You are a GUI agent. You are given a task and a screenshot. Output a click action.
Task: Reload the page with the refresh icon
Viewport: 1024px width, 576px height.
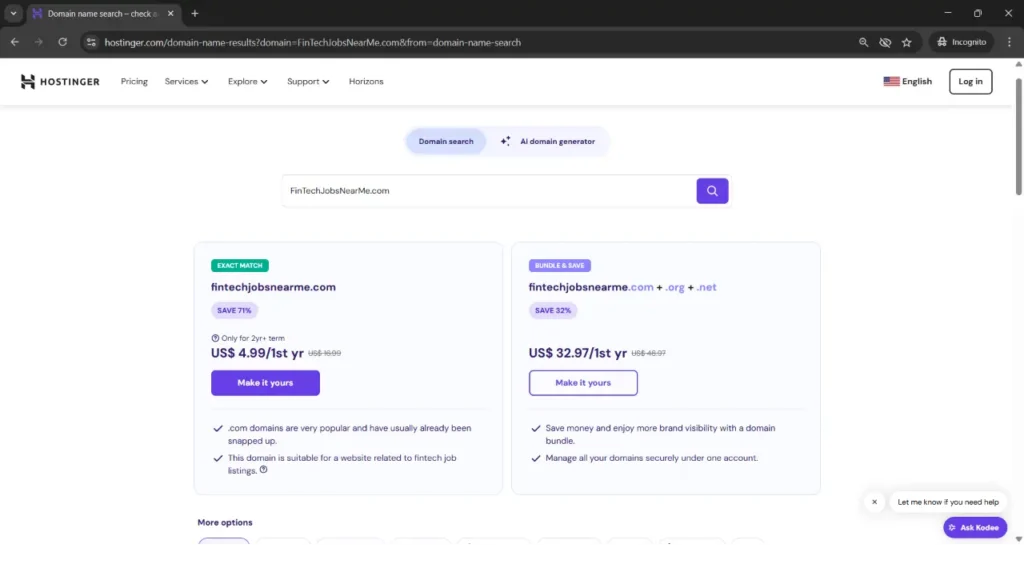click(x=63, y=42)
